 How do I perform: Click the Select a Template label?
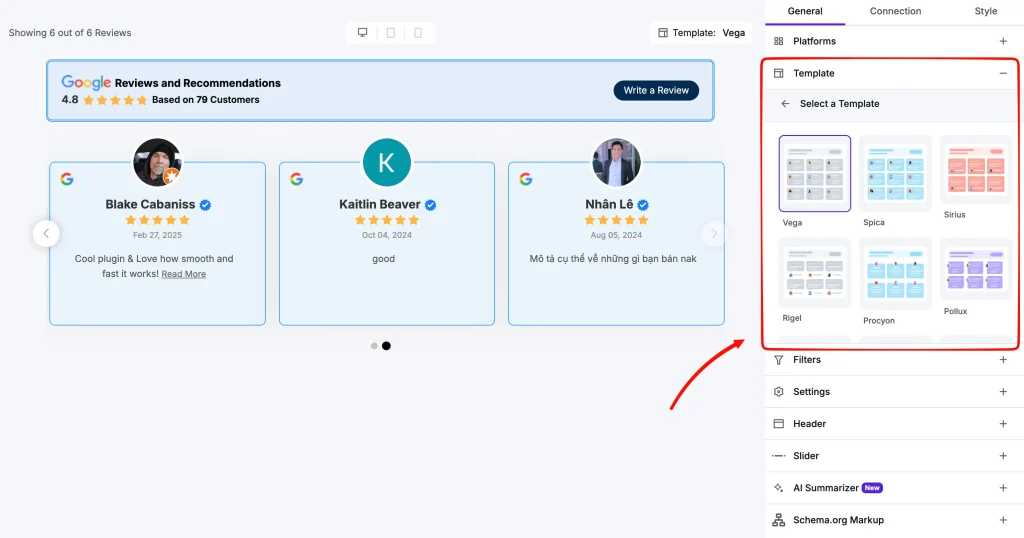840,104
